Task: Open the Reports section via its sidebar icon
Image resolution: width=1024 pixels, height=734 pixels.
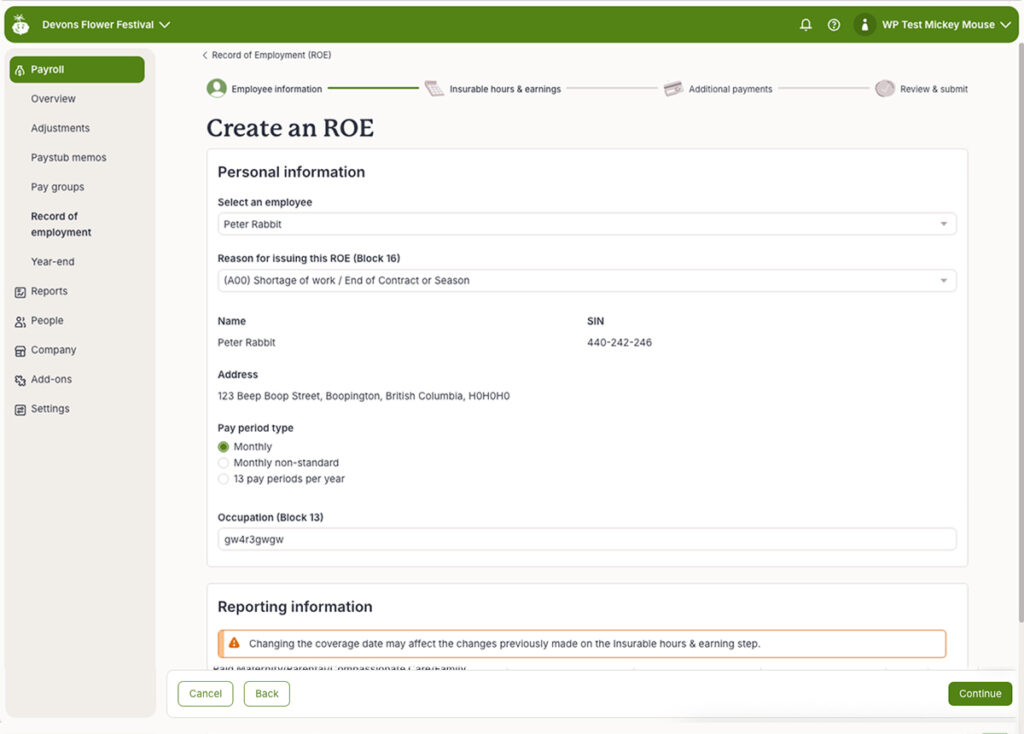Action: [x=19, y=291]
